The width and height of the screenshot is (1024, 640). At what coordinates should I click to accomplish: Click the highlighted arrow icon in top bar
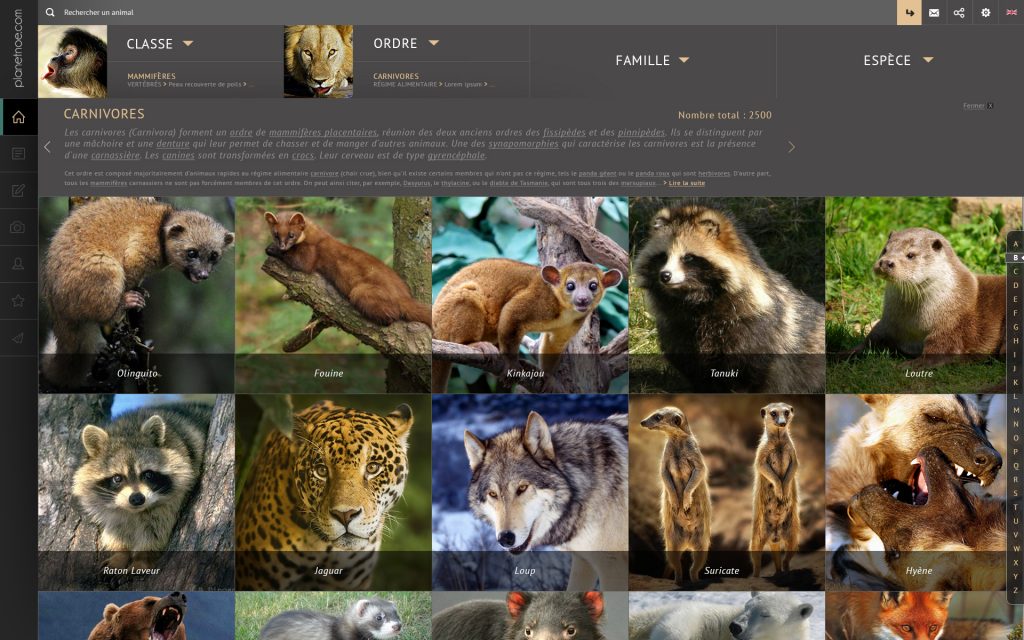click(x=909, y=12)
